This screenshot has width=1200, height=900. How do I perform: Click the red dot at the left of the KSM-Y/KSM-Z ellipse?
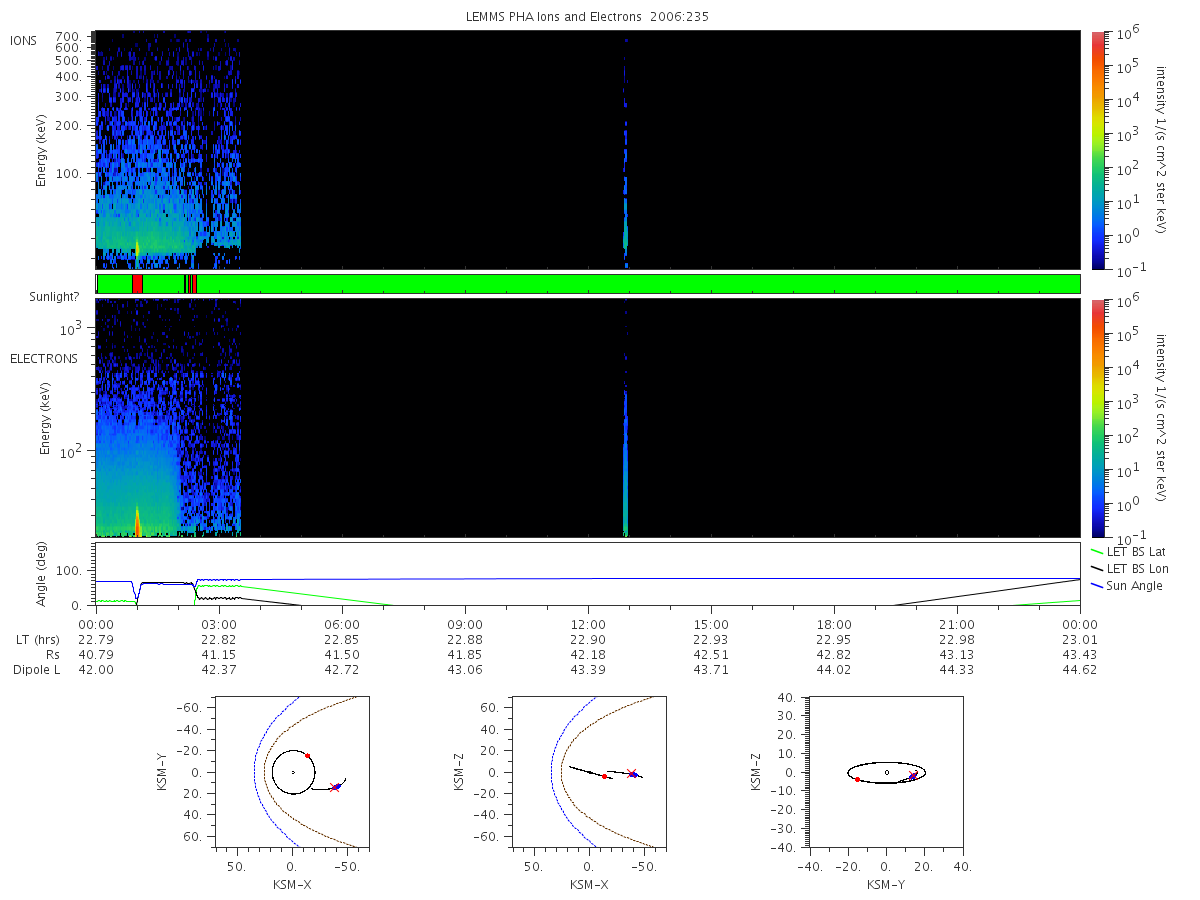click(857, 779)
